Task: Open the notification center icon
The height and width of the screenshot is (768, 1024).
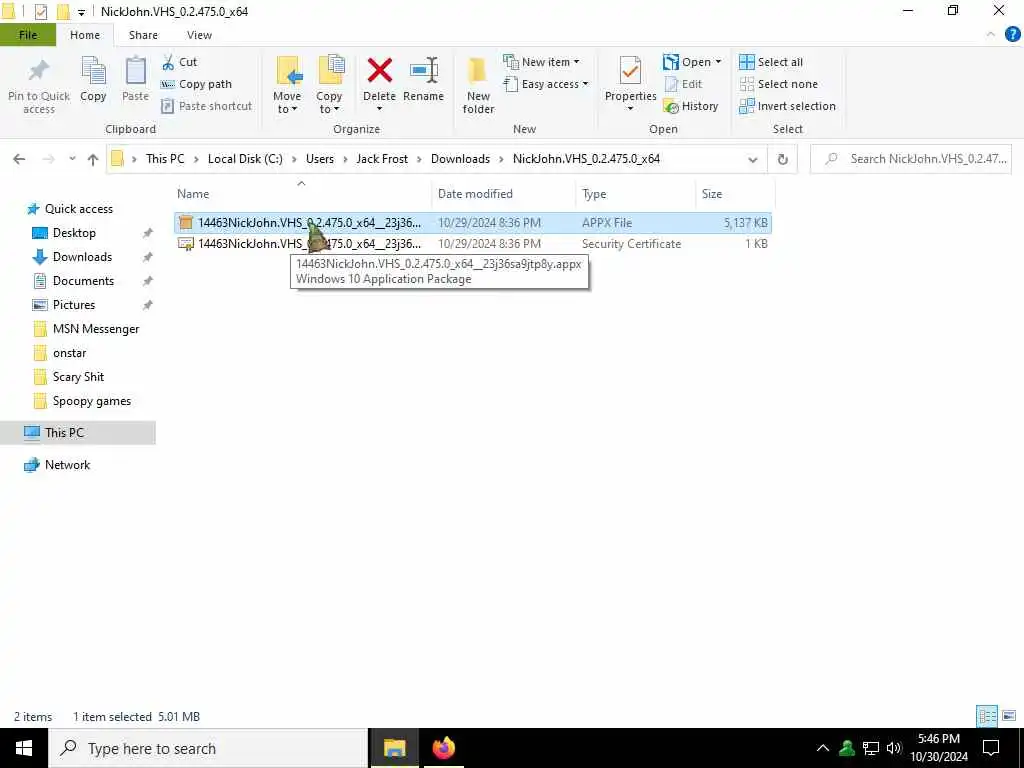Action: click(991, 748)
